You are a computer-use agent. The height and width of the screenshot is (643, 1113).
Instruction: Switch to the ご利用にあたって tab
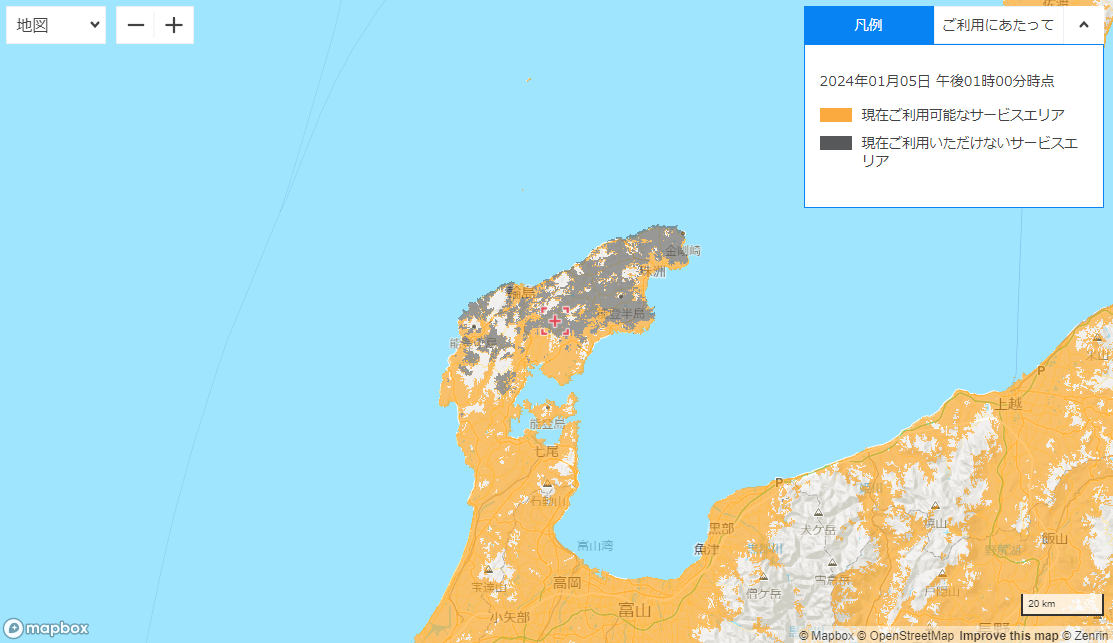pos(998,25)
